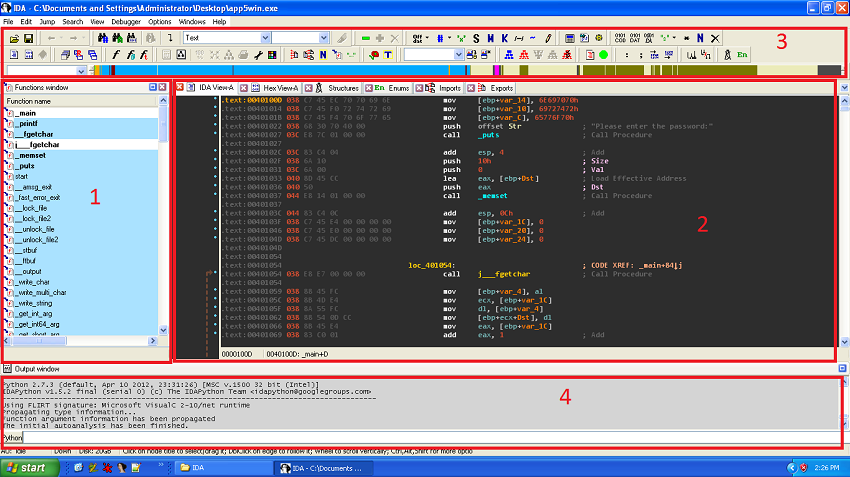Select _memset in the function list
The width and height of the screenshot is (850, 477).
[x=30, y=156]
